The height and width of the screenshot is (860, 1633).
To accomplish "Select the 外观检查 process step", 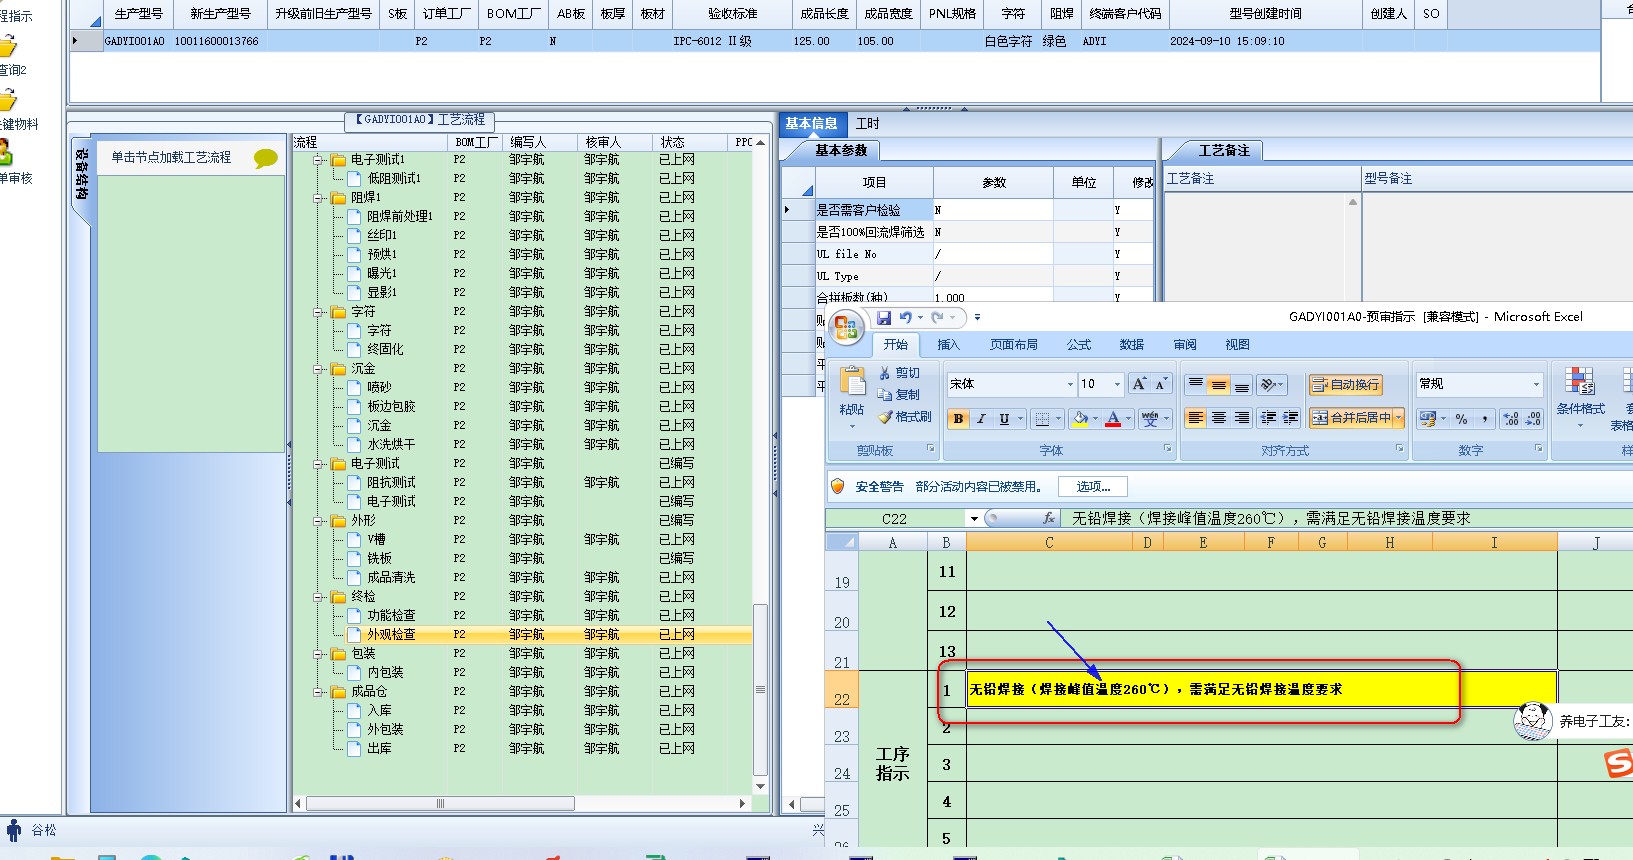I will click(x=391, y=635).
